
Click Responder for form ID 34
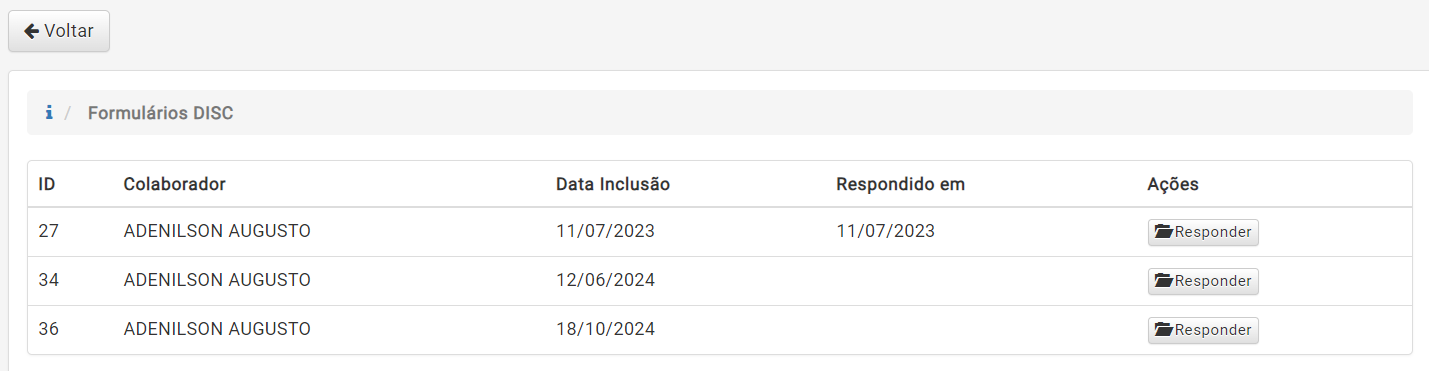[1203, 281]
